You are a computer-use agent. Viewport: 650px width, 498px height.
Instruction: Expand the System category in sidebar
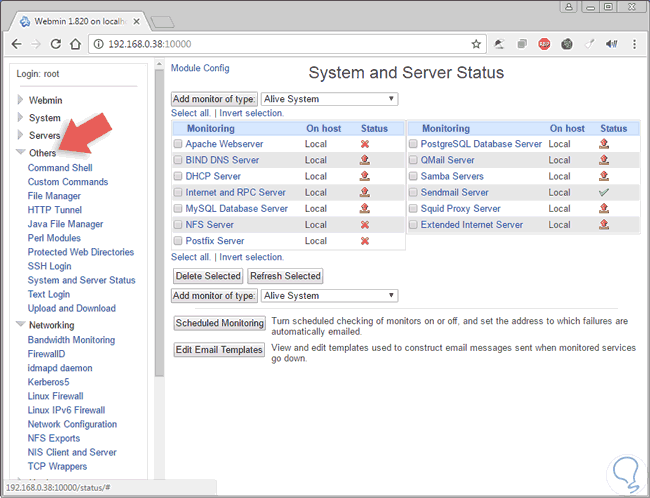(20, 117)
